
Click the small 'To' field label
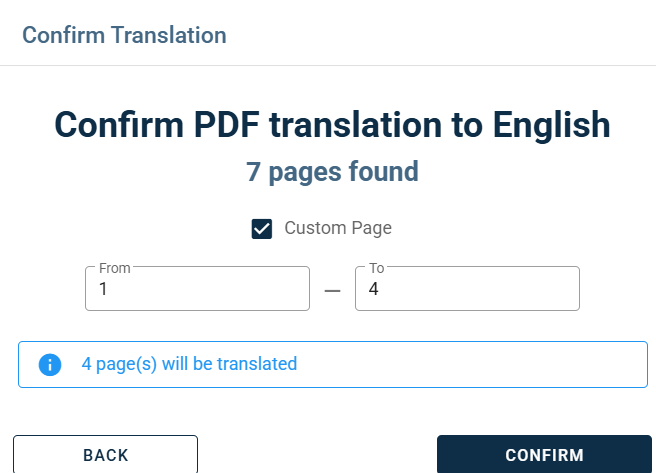377,268
